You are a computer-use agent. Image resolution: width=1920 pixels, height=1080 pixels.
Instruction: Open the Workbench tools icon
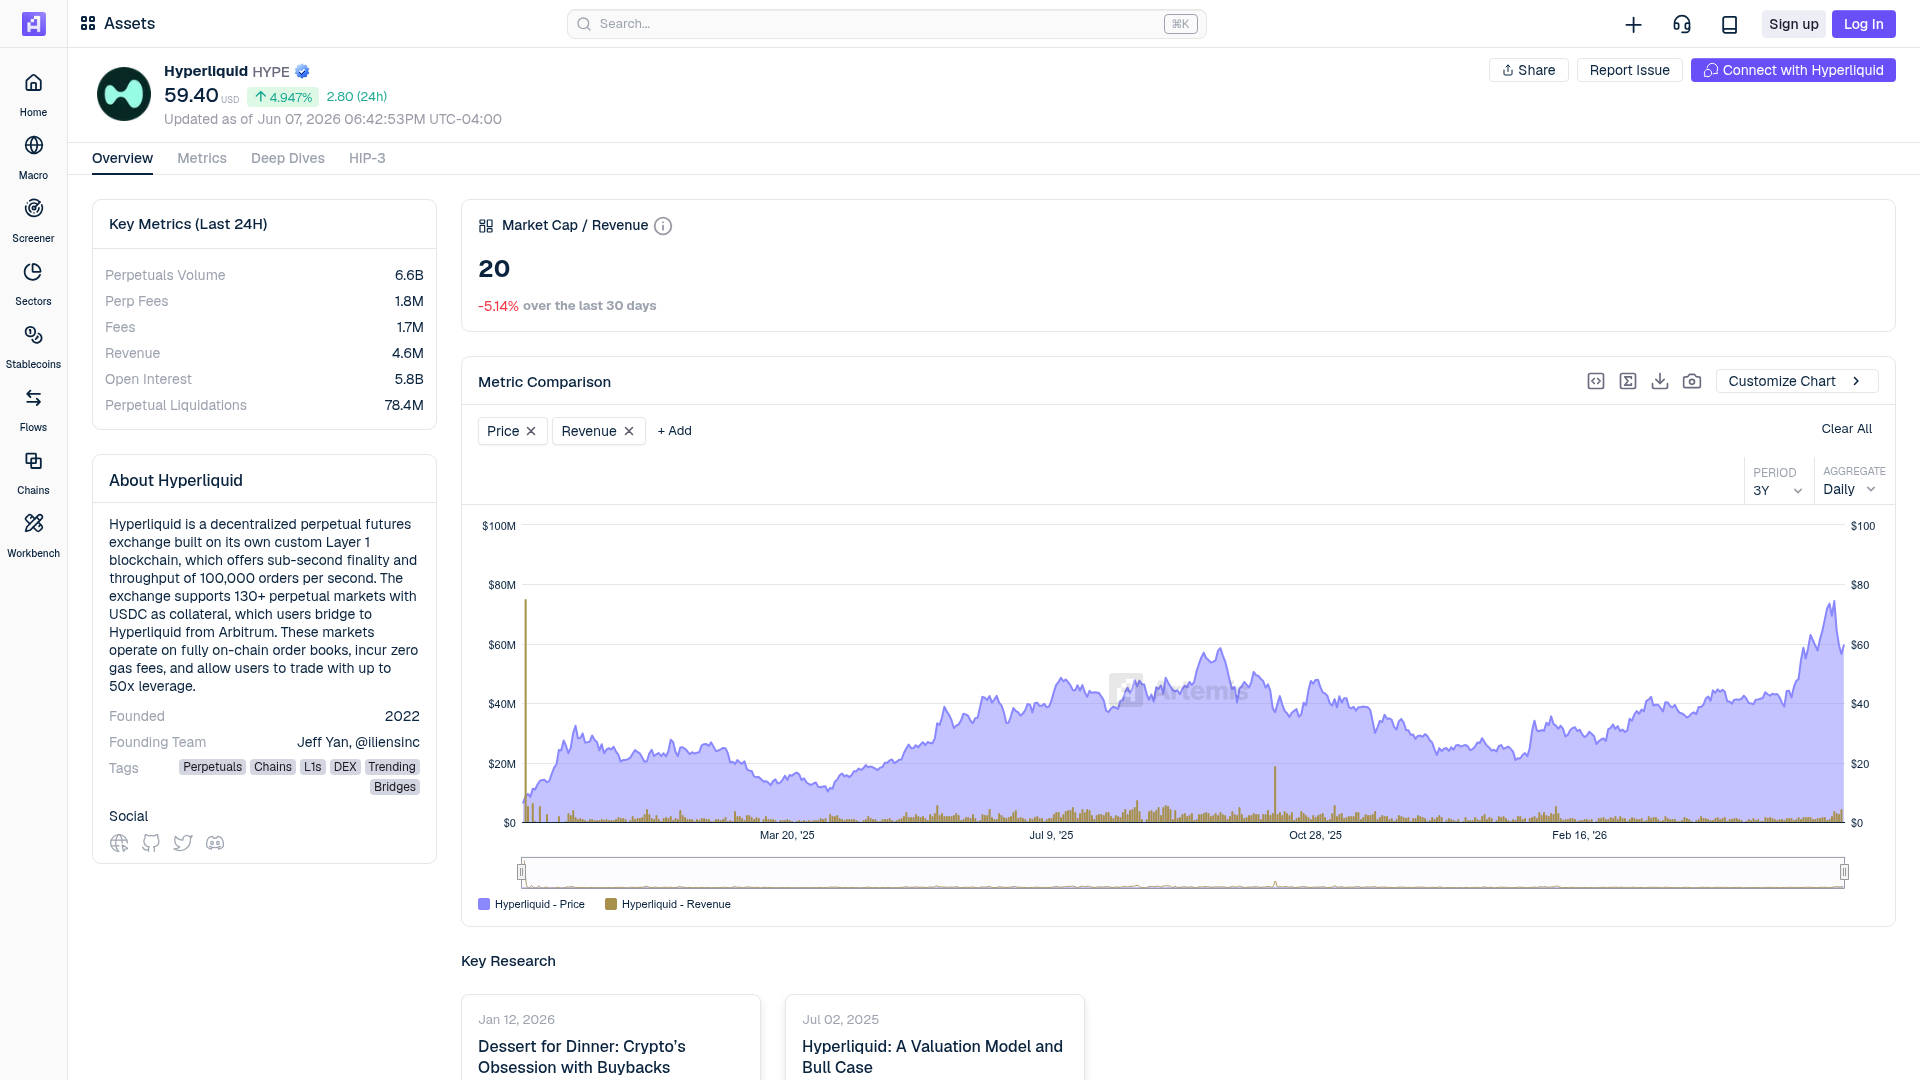coord(33,524)
